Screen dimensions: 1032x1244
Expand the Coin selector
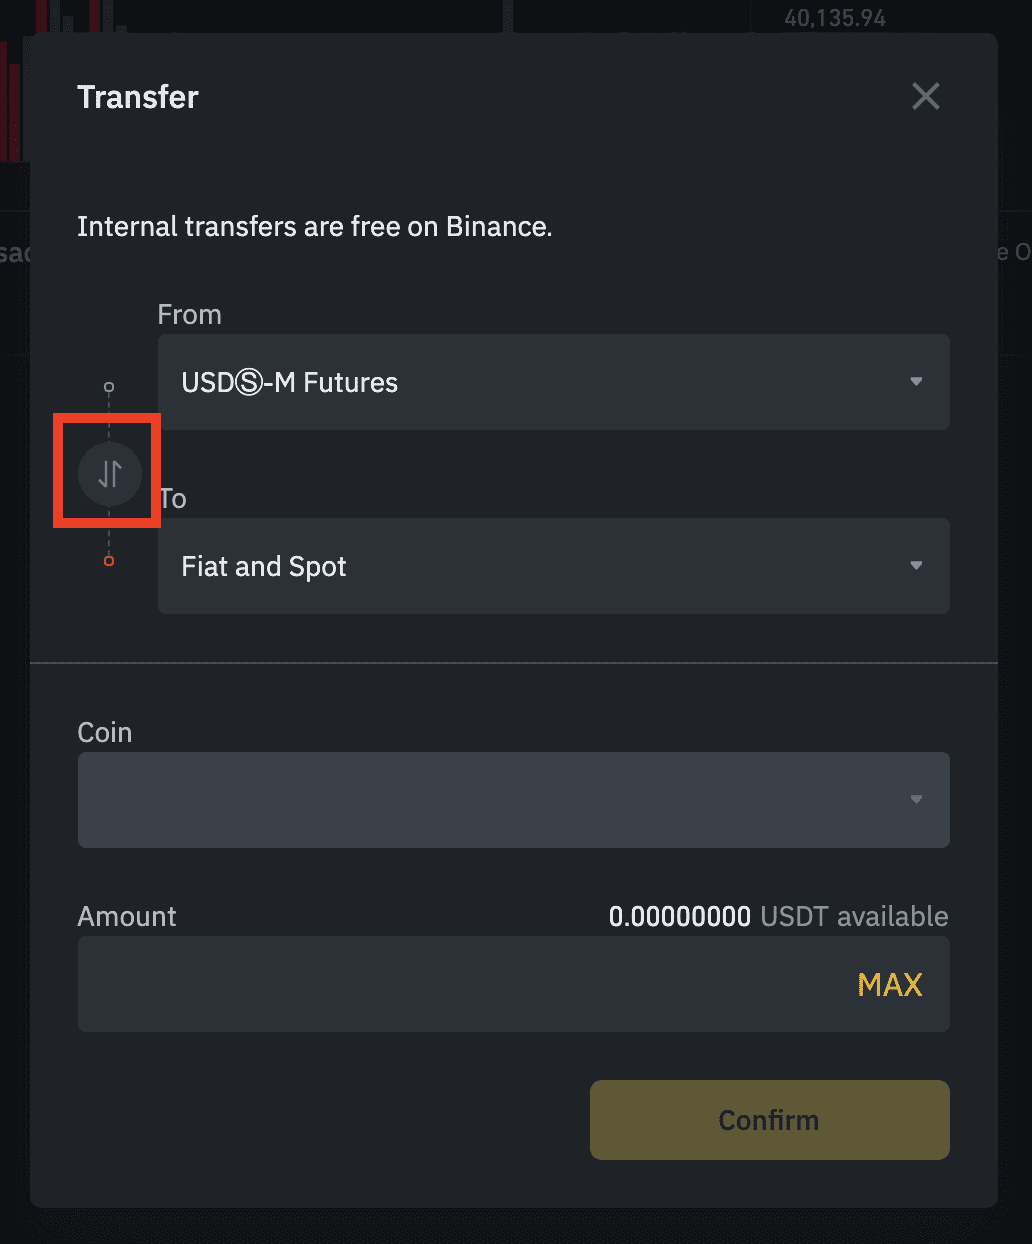(x=514, y=800)
